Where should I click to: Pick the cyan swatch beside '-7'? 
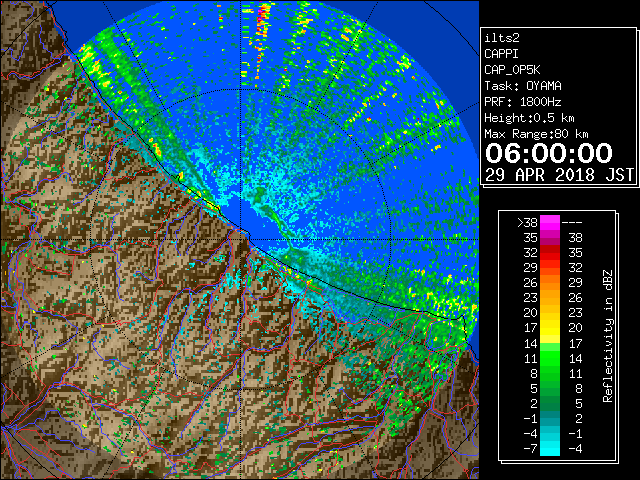point(550,449)
